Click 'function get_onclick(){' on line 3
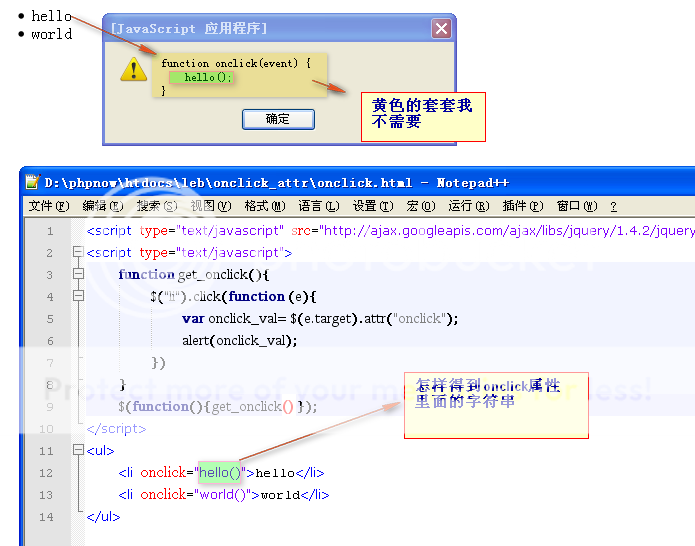The image size is (695, 546). tap(194, 274)
